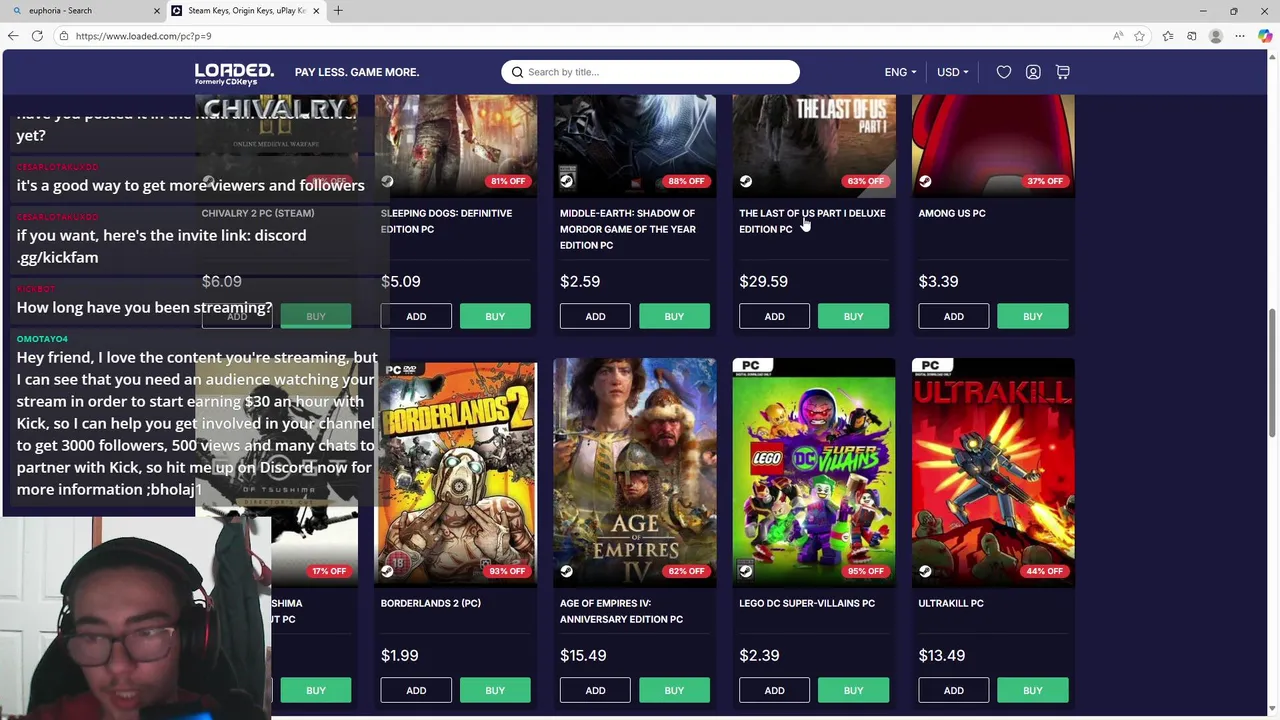Screen dimensions: 1280x720
Task: Add Middle-earth Shadow of Mordor to cart
Action: click(595, 316)
